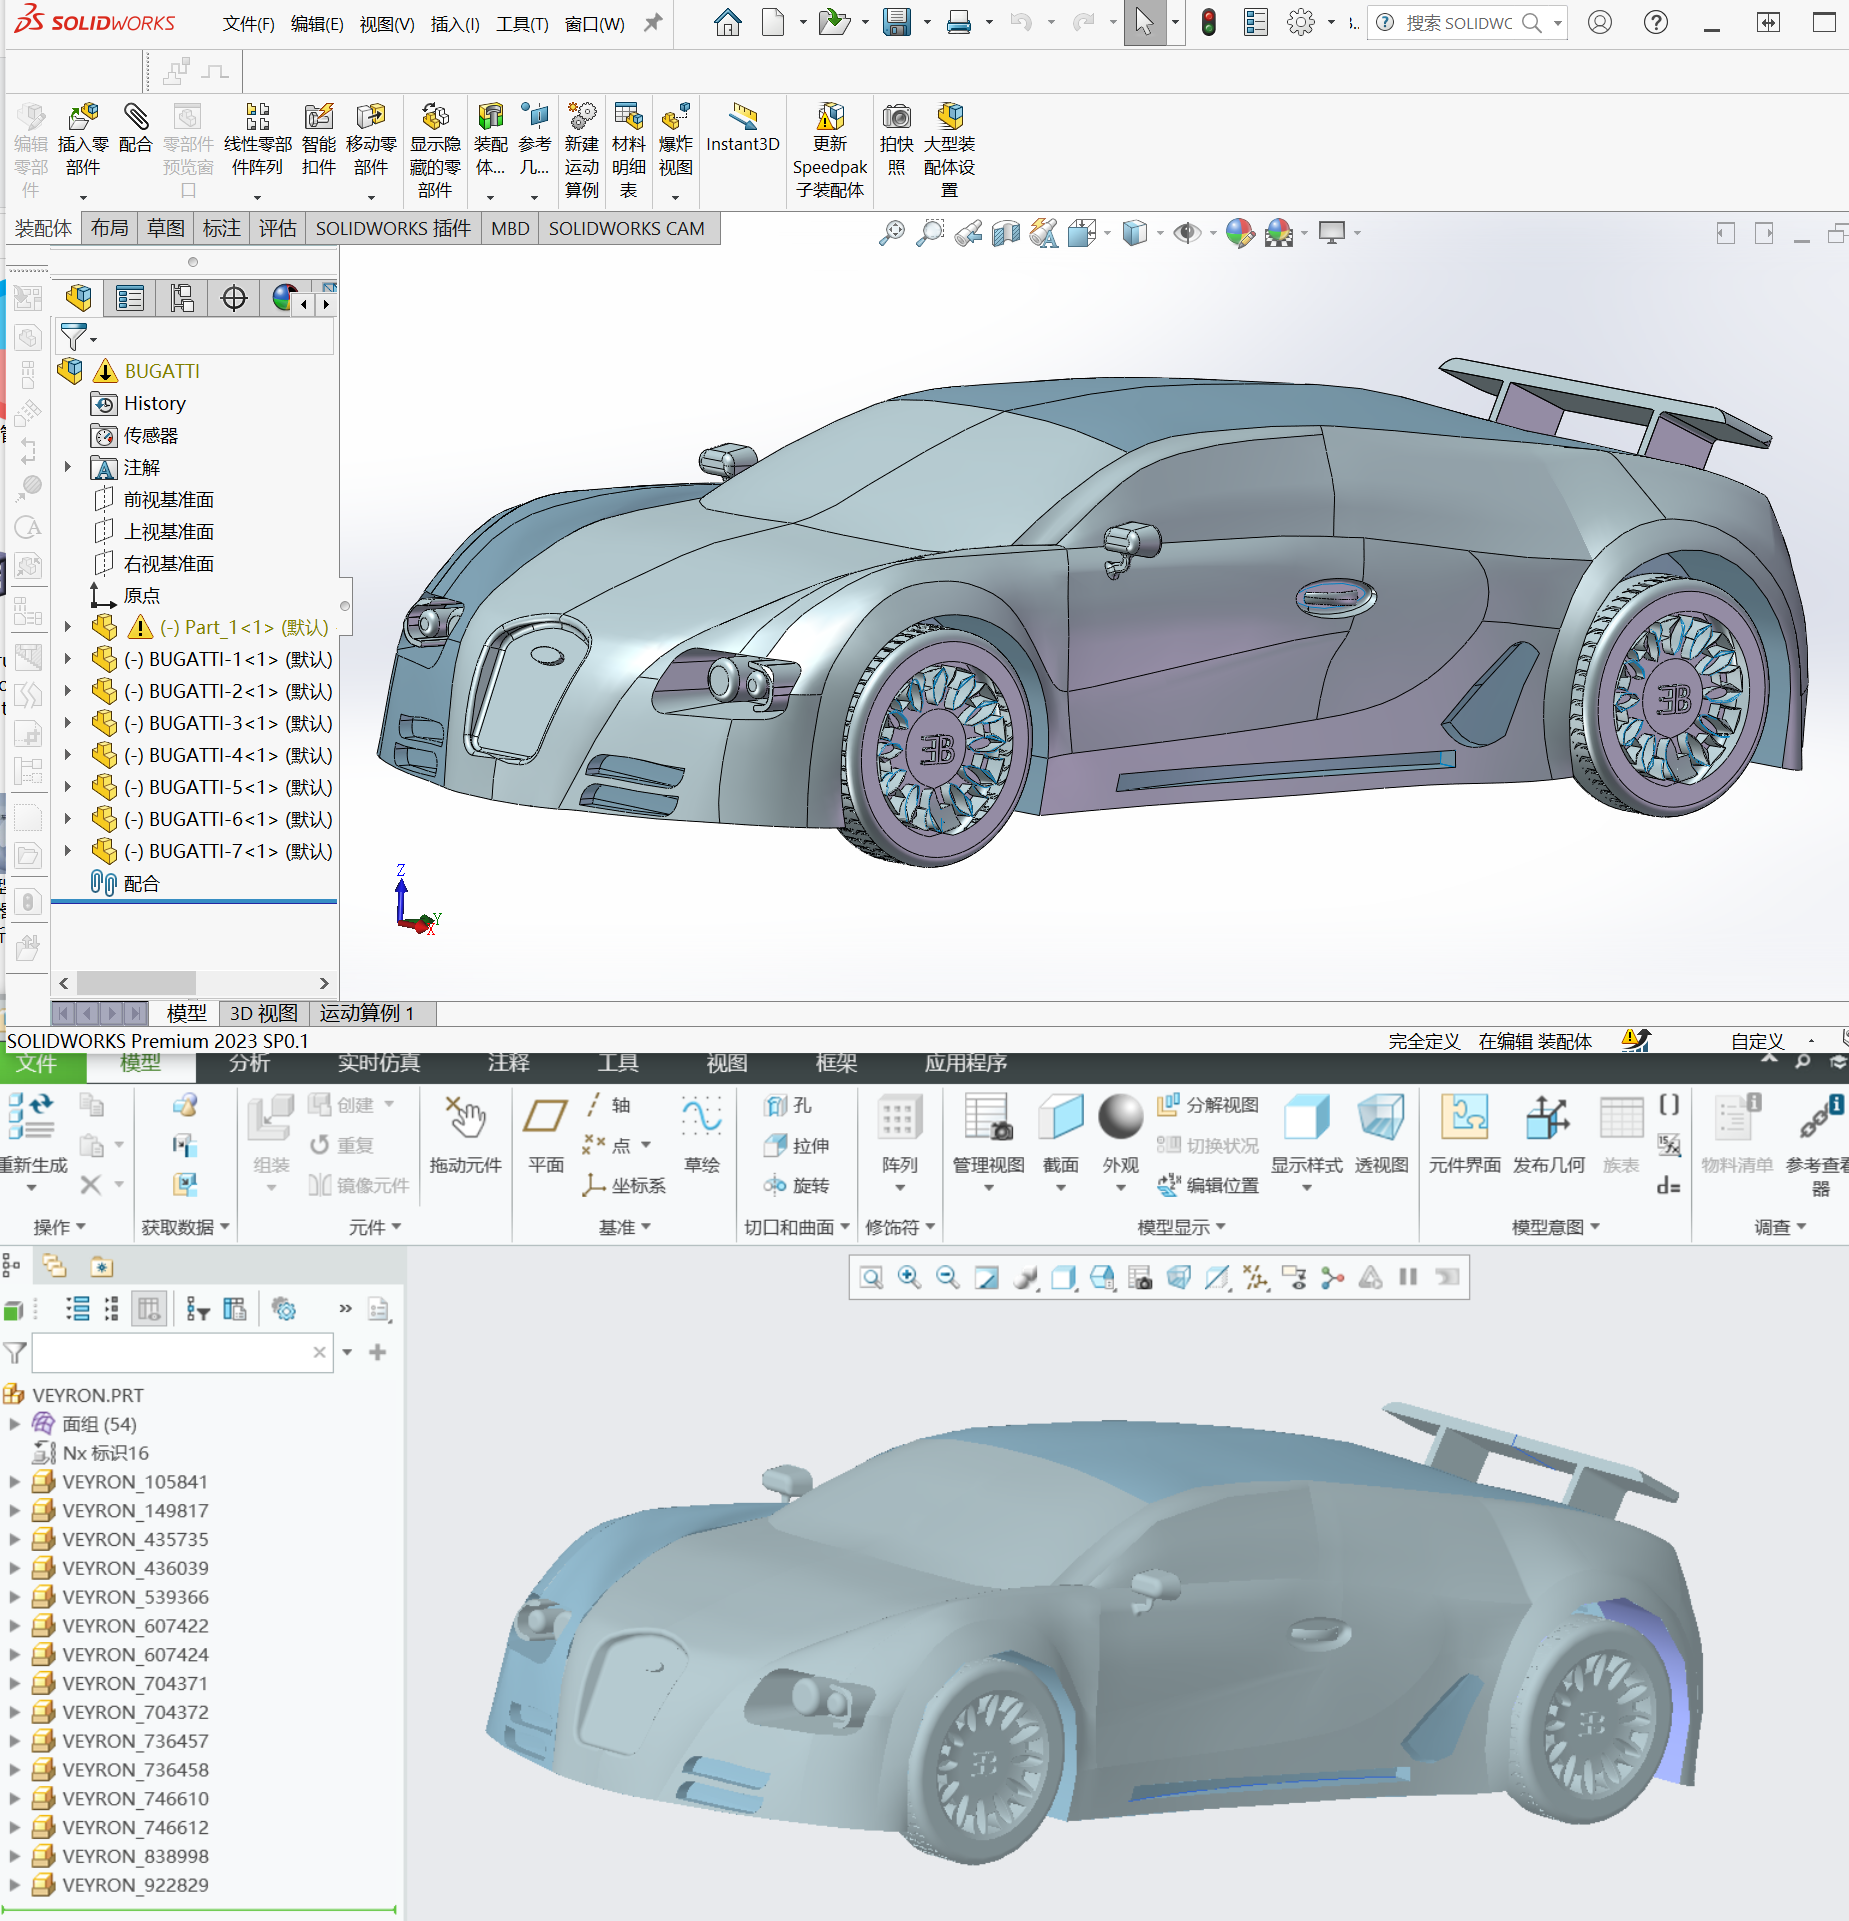Switch to the SOLIDWORKS CAM tab

626,228
